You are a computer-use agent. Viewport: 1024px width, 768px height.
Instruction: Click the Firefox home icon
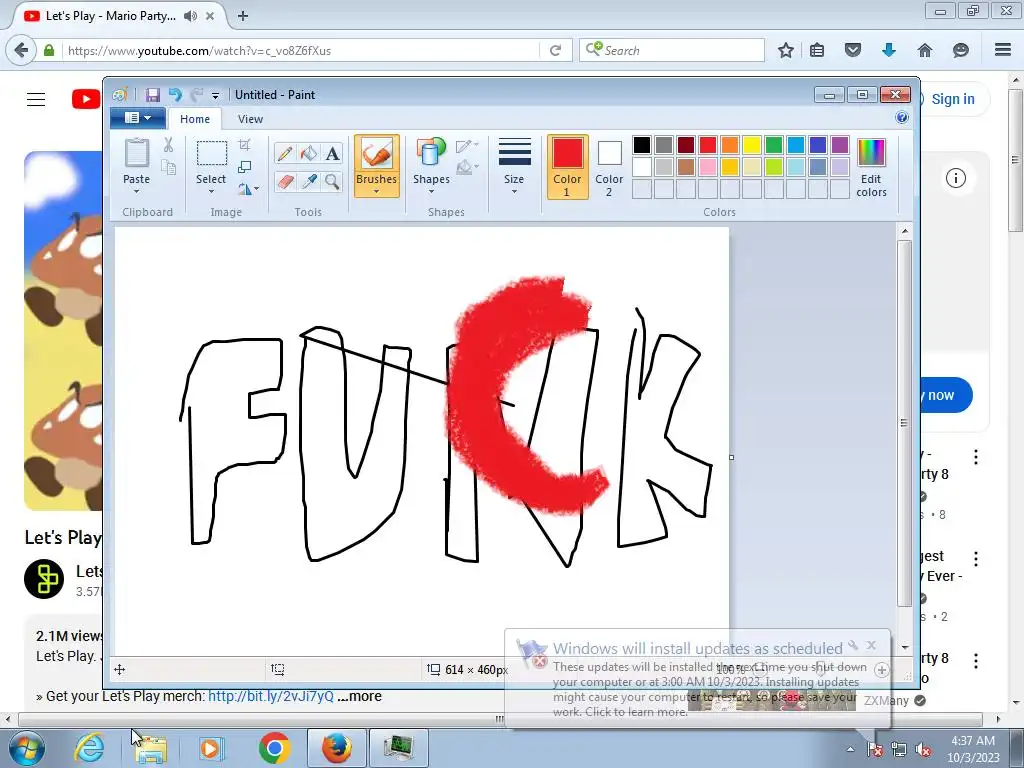[x=925, y=50]
